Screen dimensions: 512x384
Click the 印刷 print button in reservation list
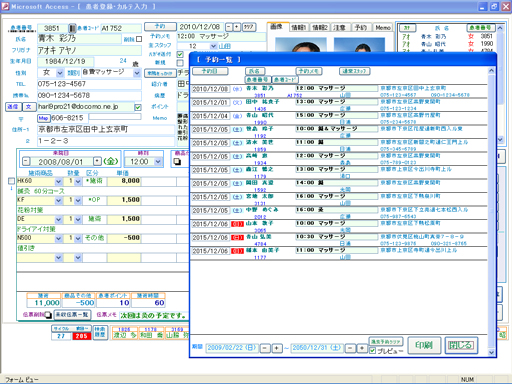424,345
